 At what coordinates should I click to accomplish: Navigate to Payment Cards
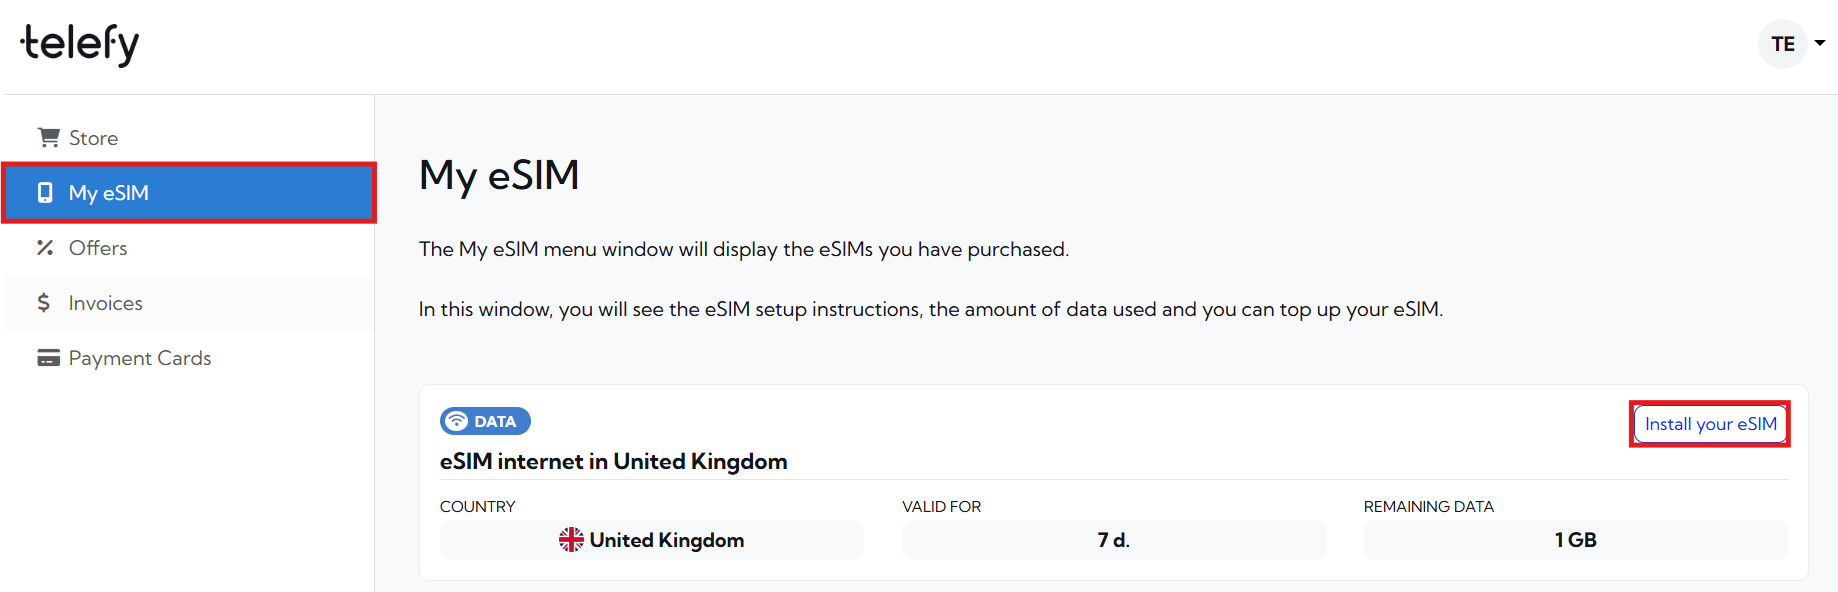click(x=140, y=358)
